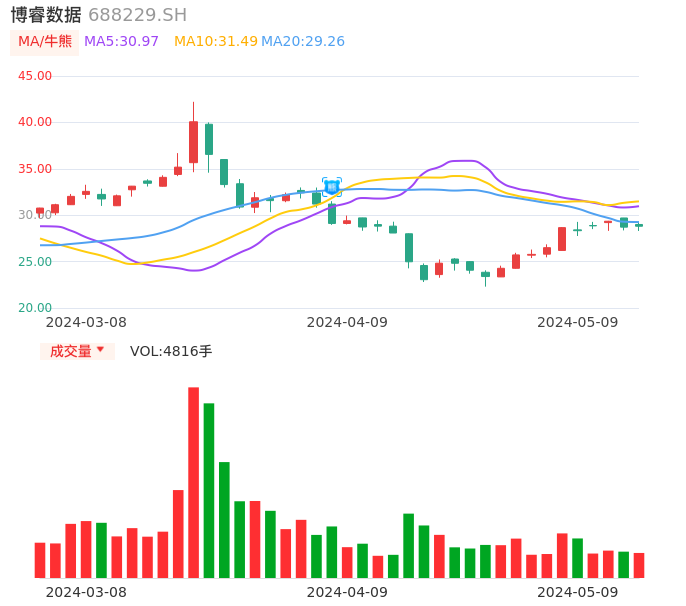Screen dimensions: 686x606
Task: Click the 博睿数据 stock name
Action: pos(46,15)
